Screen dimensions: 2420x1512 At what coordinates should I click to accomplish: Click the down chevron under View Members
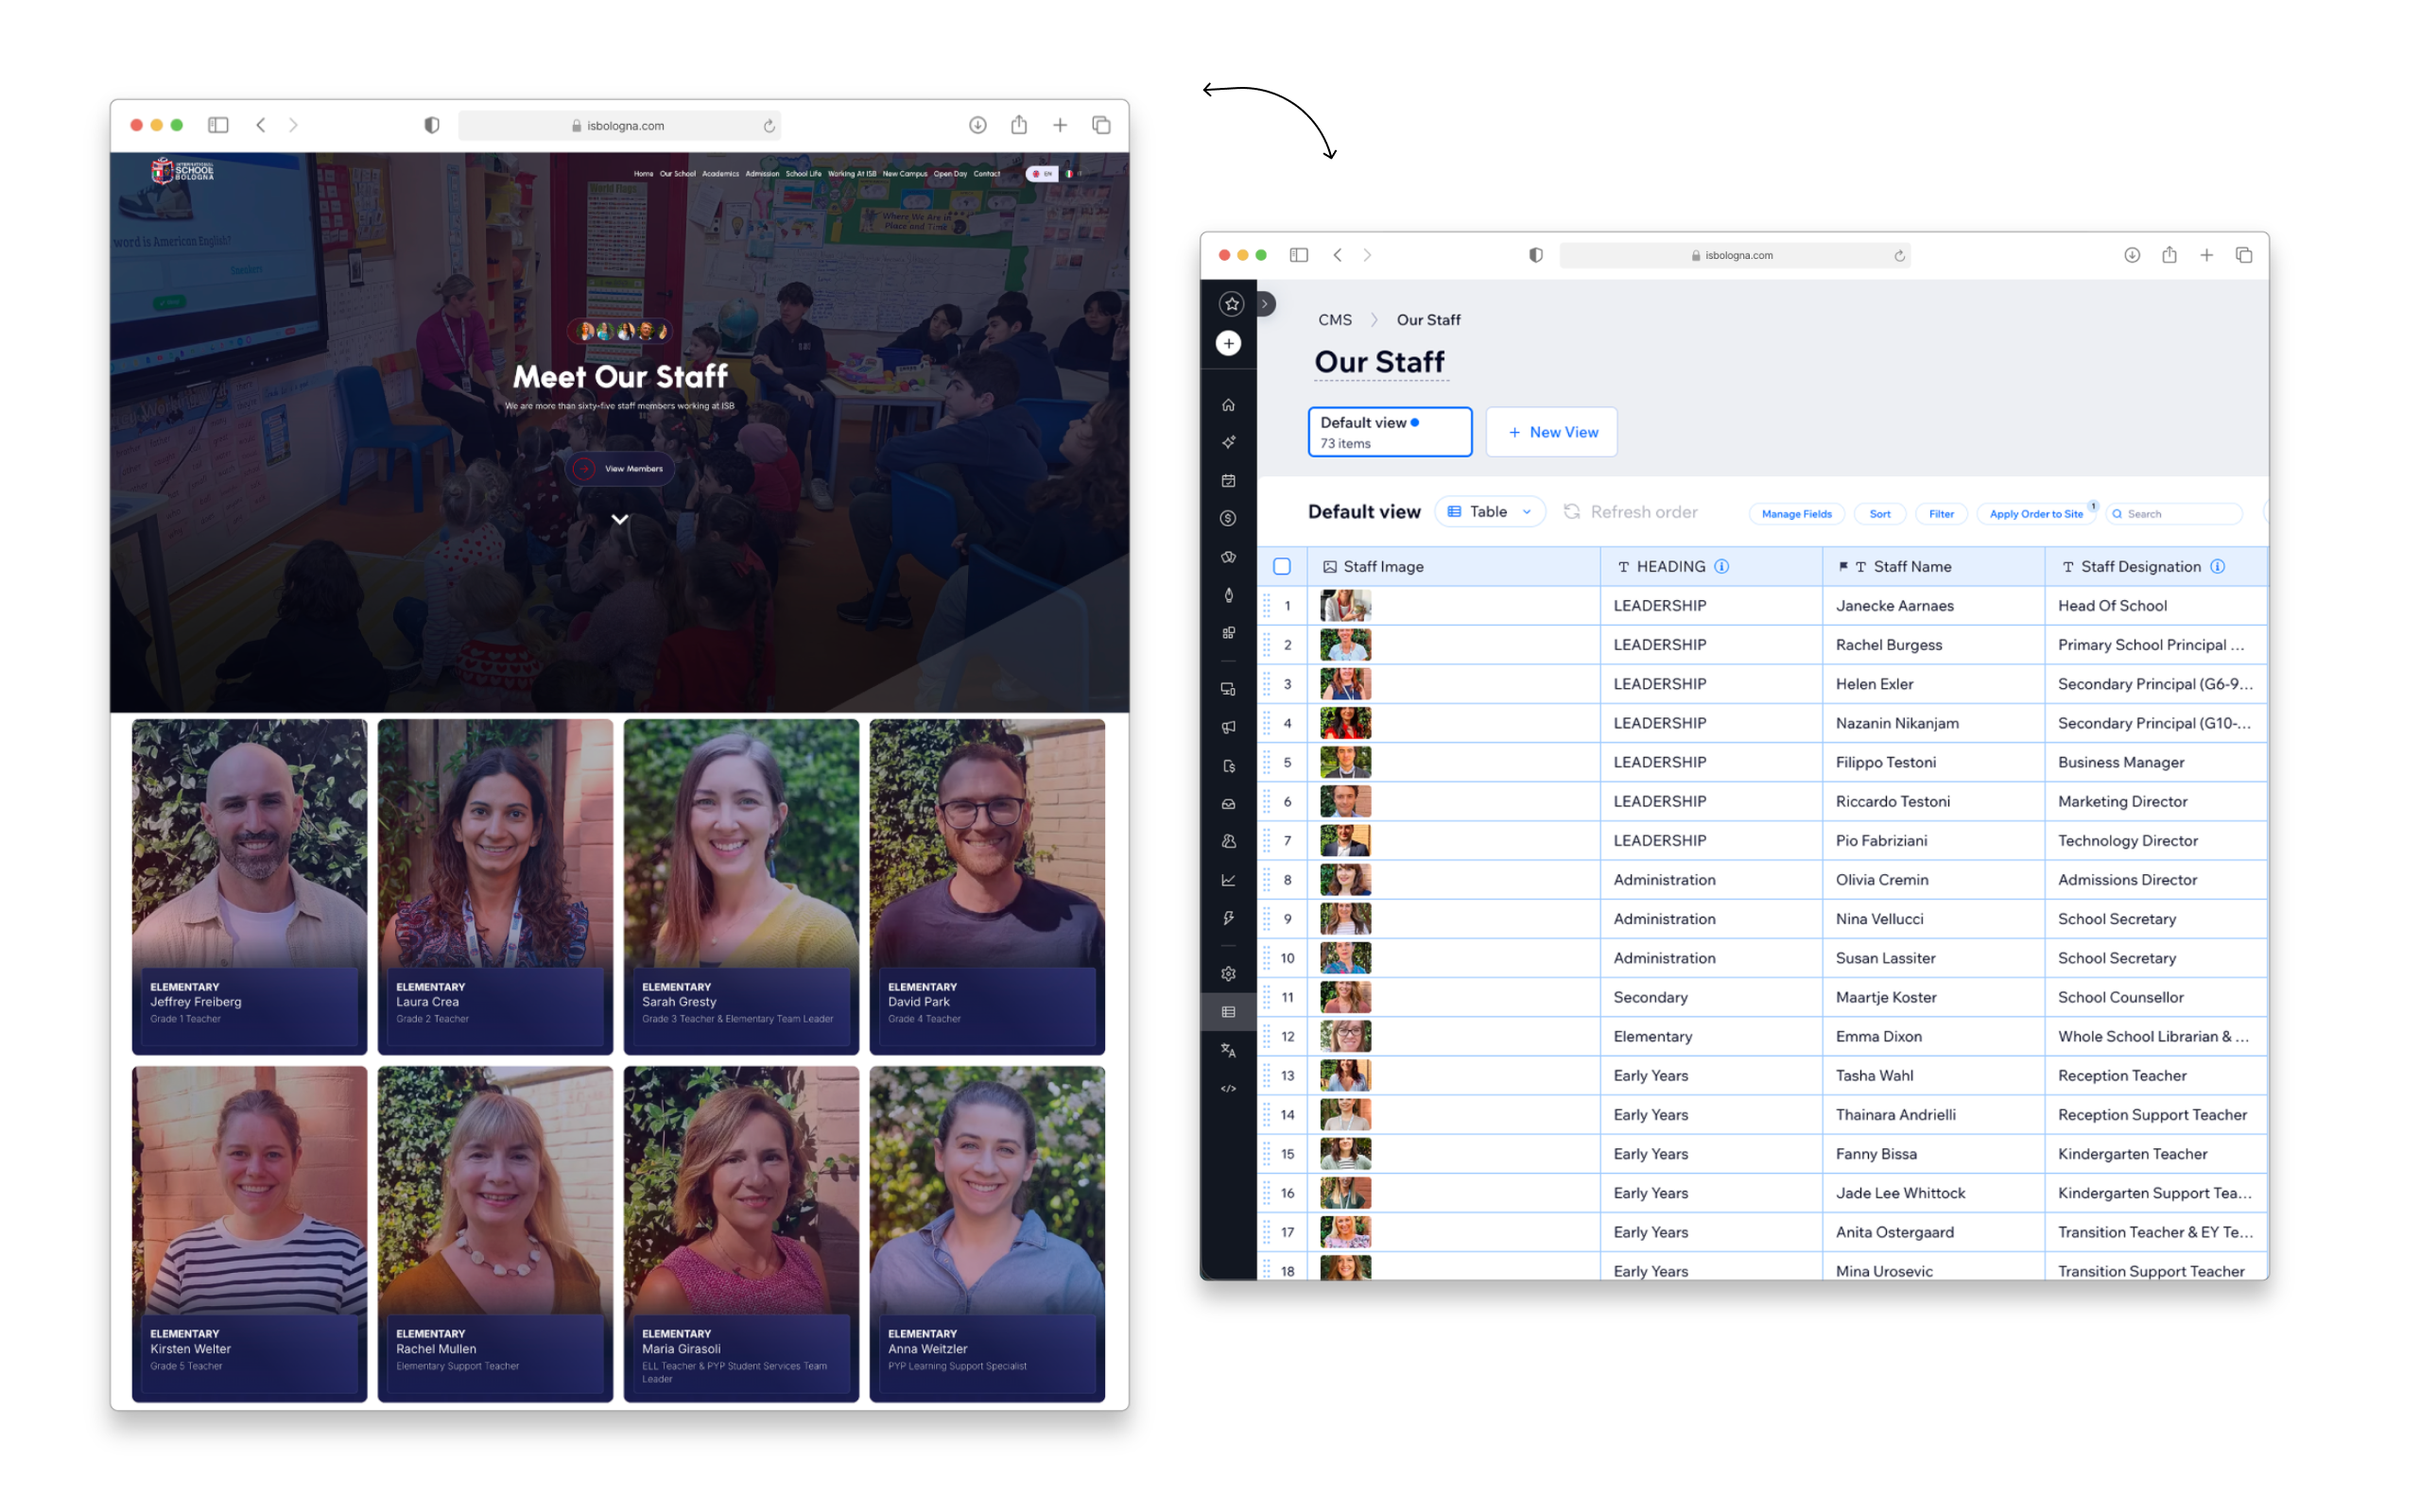[620, 519]
